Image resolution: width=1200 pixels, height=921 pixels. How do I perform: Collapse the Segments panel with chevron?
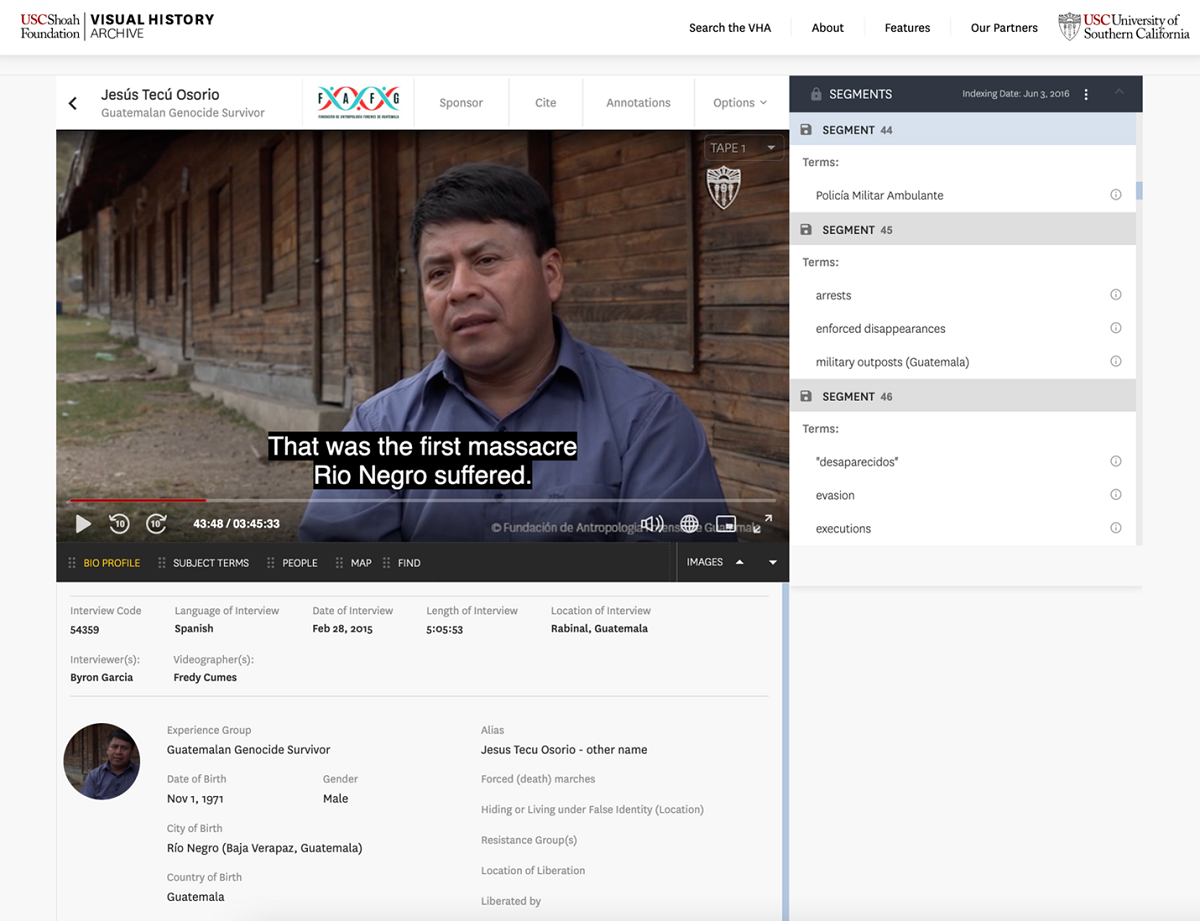[x=1119, y=92]
